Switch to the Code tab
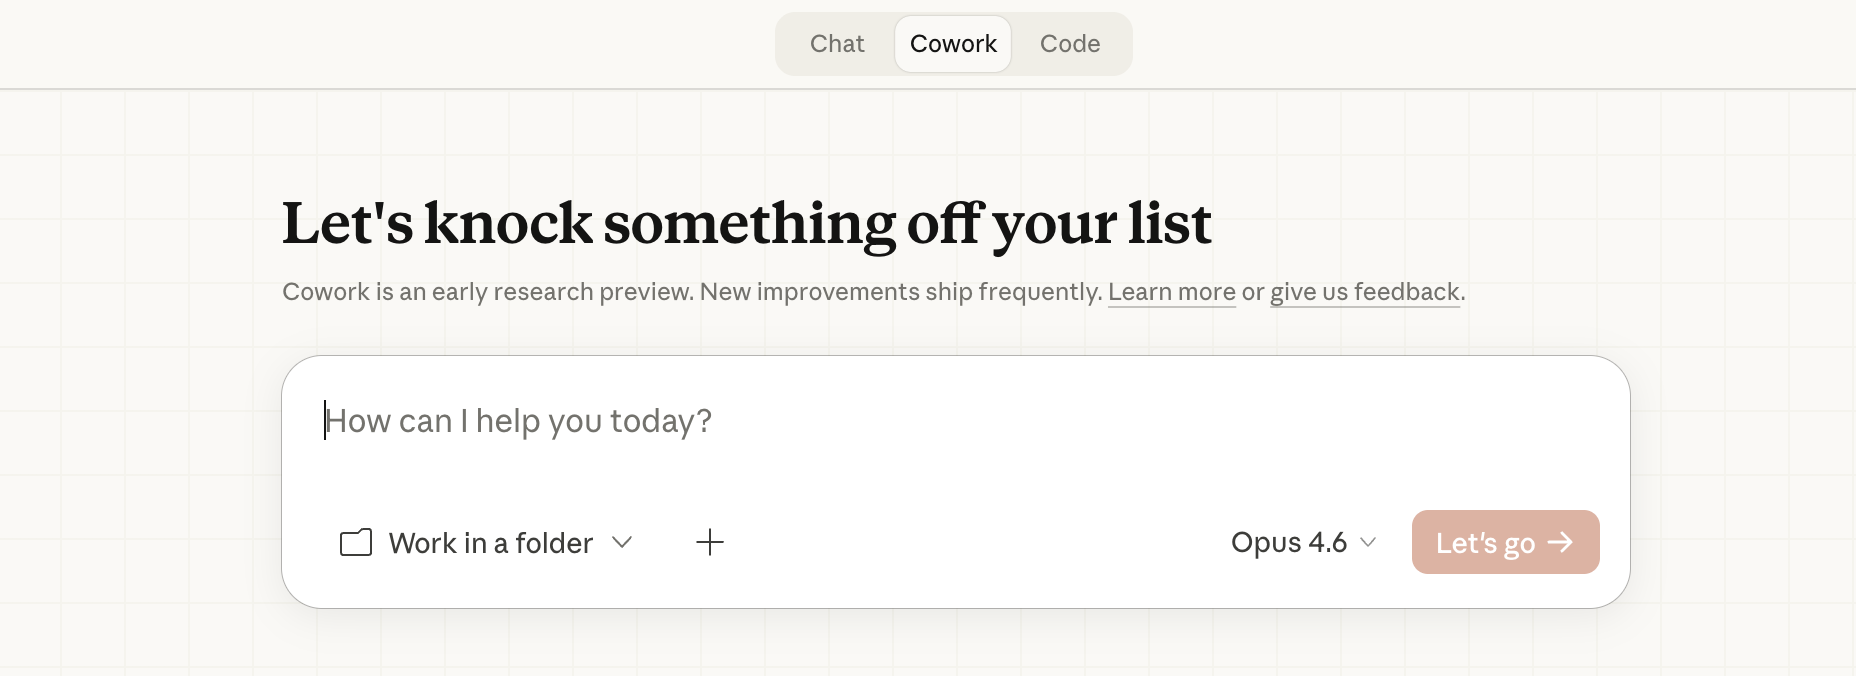 pyautogui.click(x=1069, y=44)
